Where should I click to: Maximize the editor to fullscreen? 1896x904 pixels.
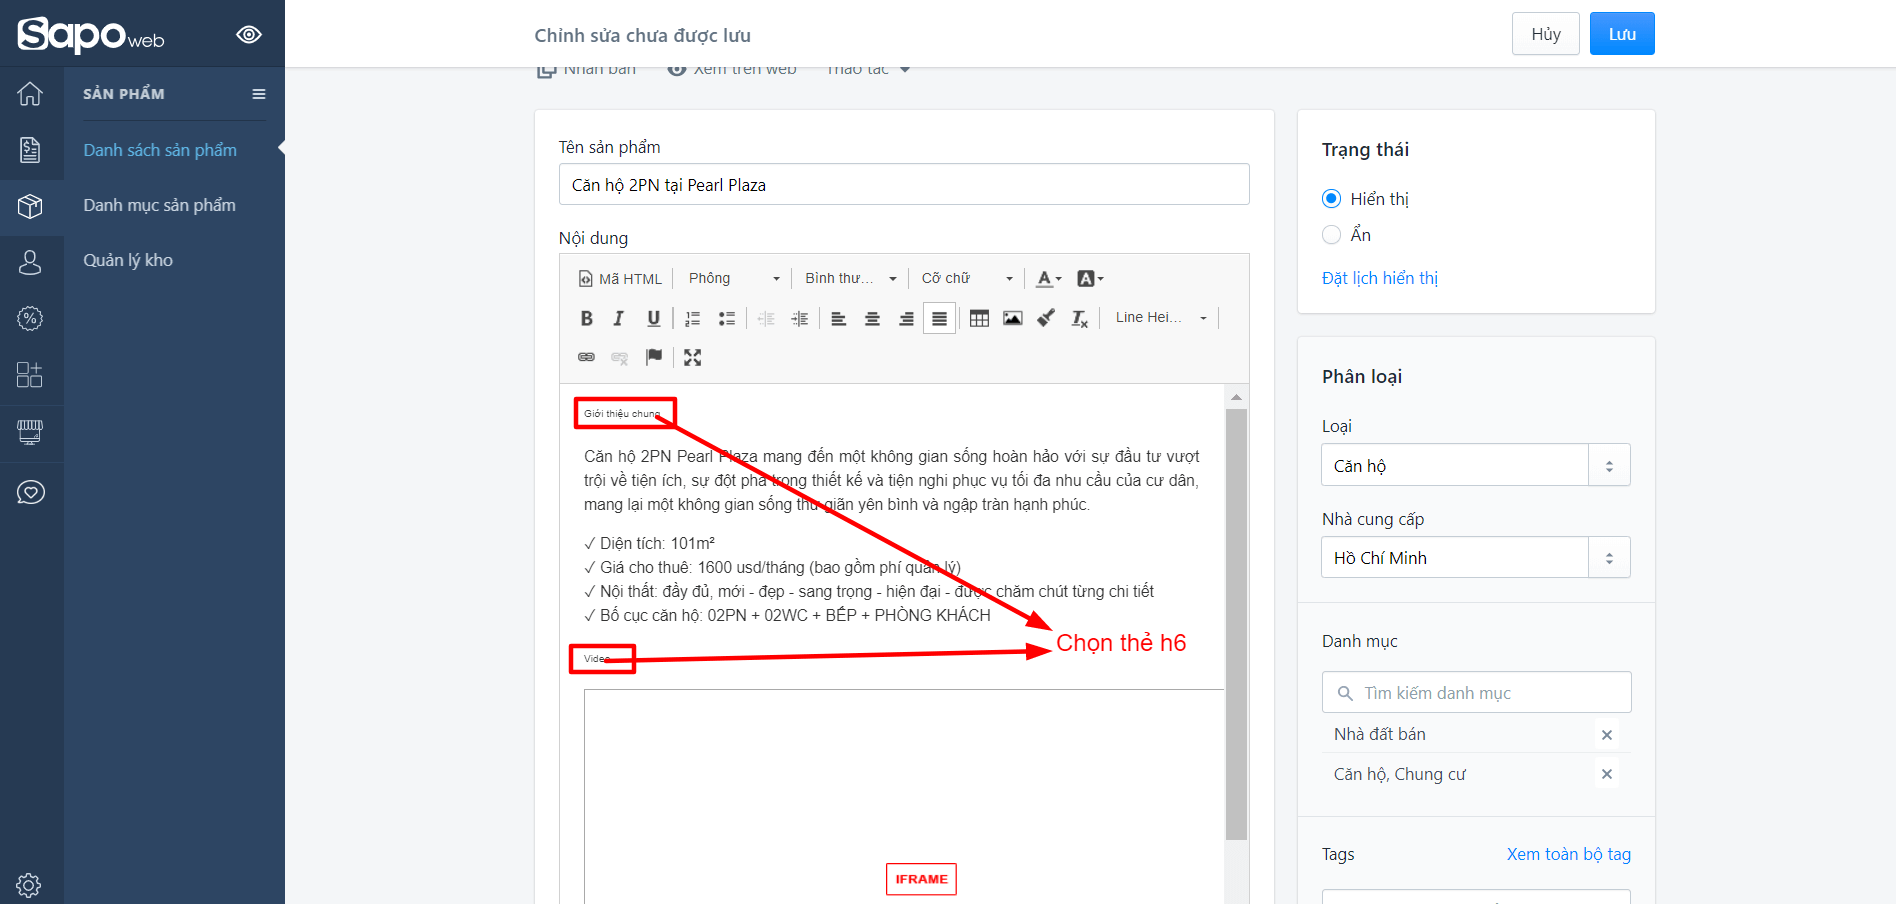693,357
